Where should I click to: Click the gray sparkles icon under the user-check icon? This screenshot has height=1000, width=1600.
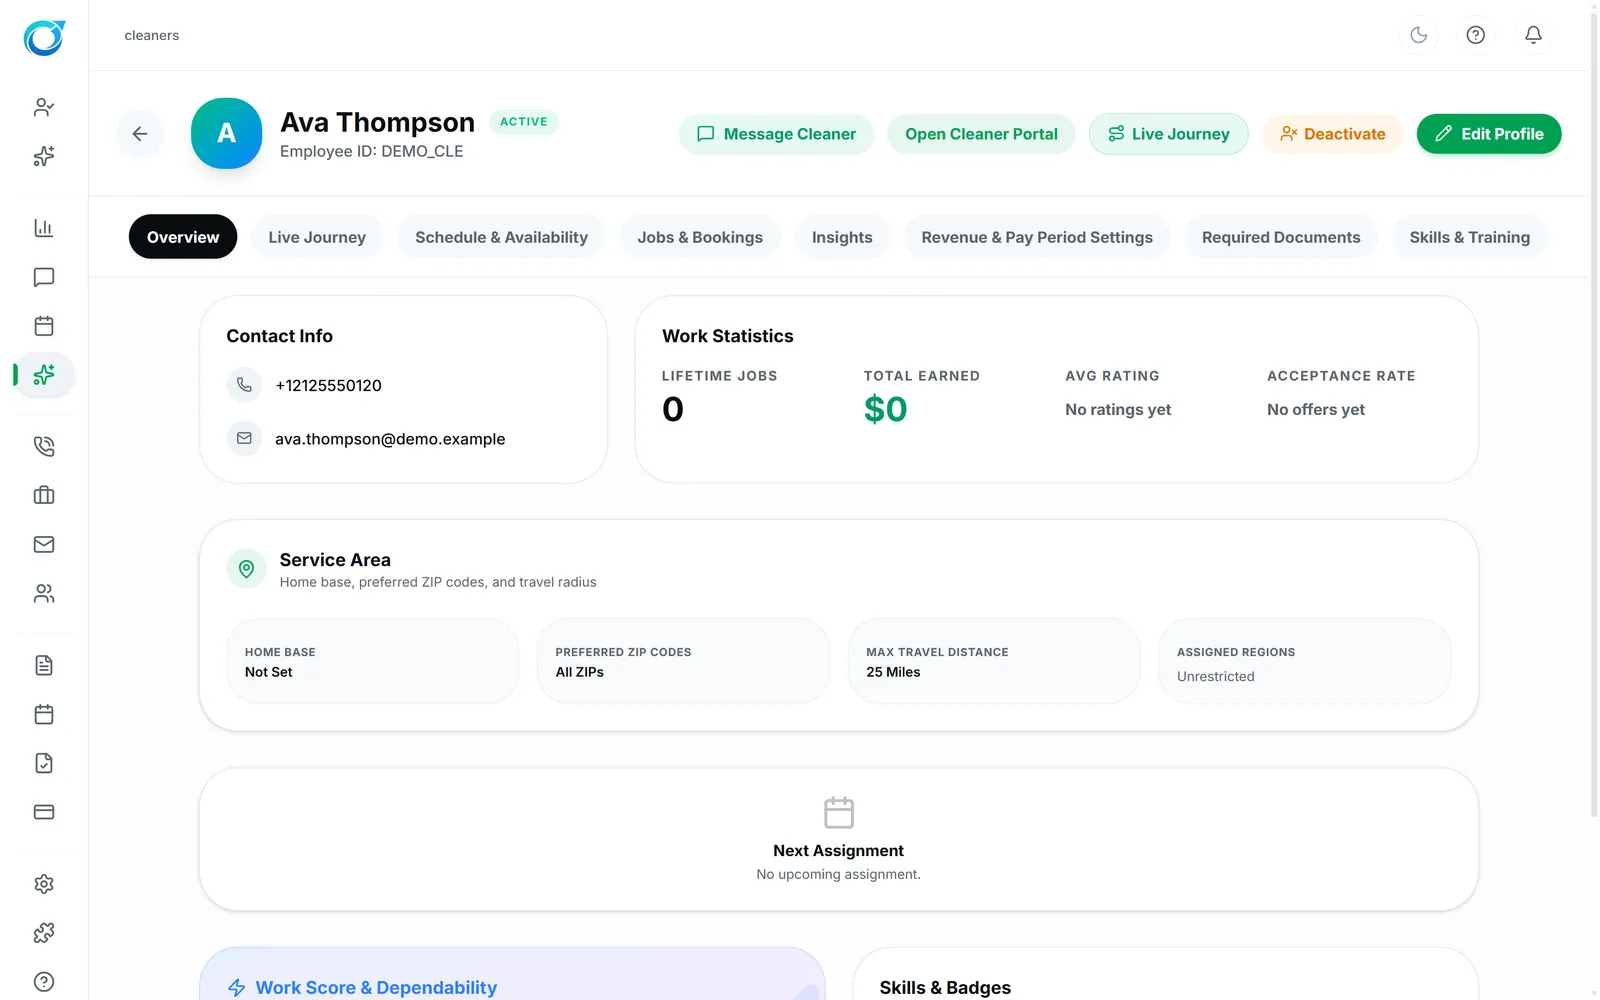pyautogui.click(x=44, y=156)
